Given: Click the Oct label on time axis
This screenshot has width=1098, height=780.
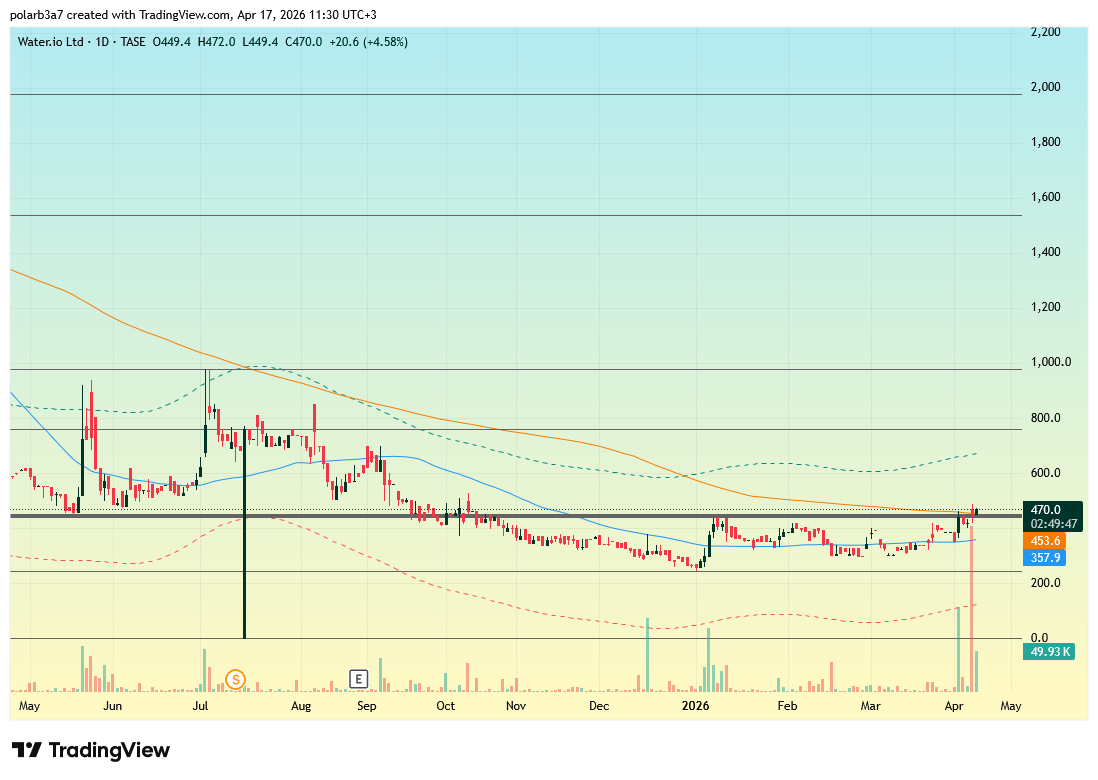Looking at the screenshot, I should click(445, 706).
